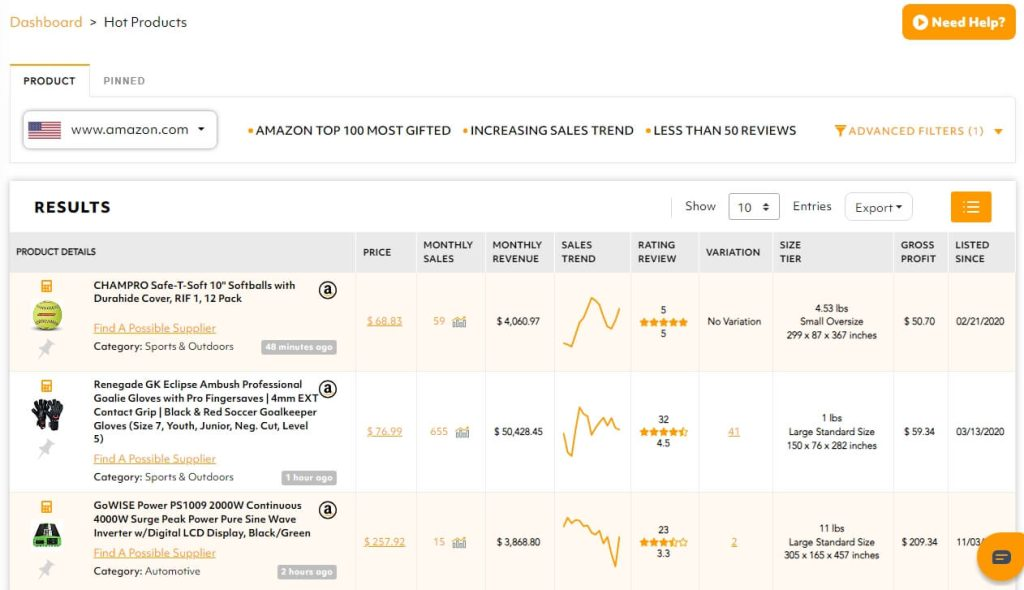
Task: Click the 4.5 star rating with 32 reviews
Action: coord(664,431)
